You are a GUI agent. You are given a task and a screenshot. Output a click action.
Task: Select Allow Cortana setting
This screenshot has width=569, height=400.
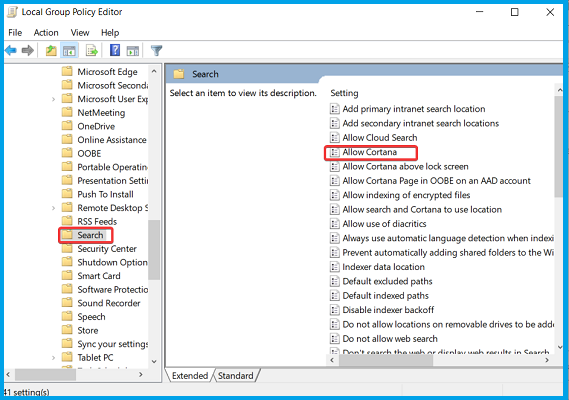(x=370, y=152)
